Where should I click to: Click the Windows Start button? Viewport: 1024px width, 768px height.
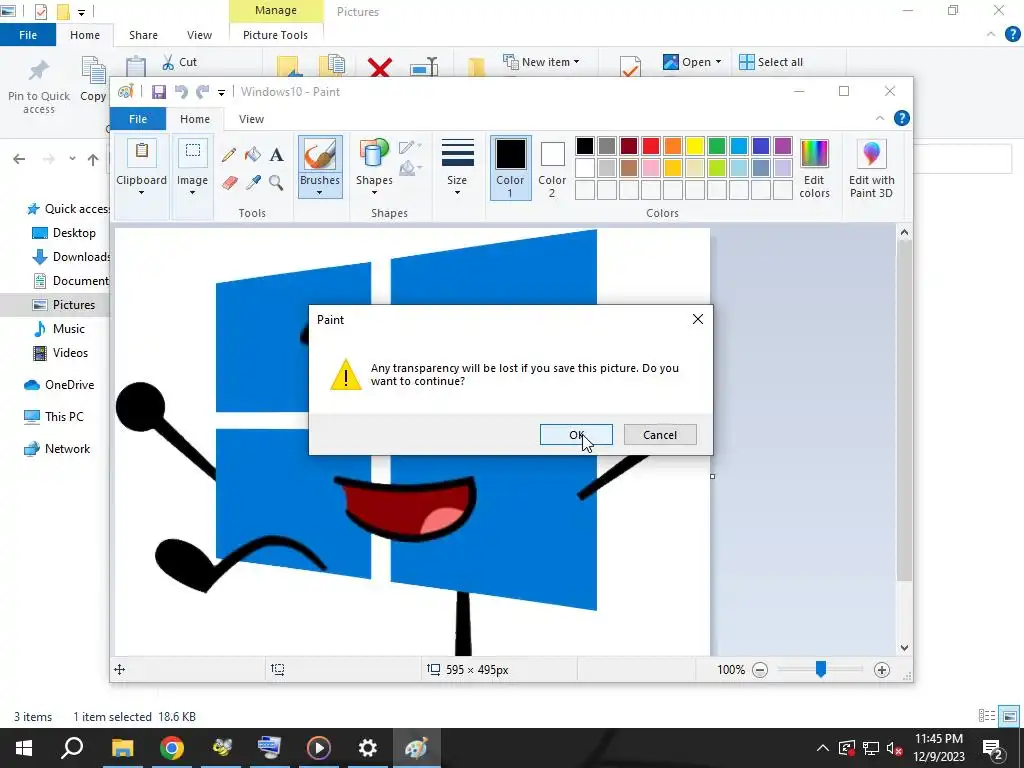point(24,748)
